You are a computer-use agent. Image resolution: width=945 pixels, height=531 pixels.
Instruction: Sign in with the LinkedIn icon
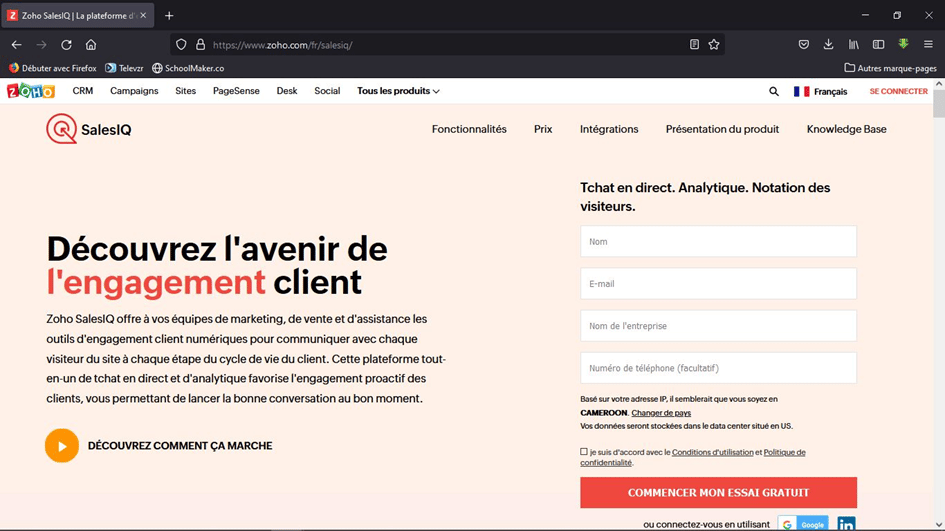pyautogui.click(x=846, y=524)
